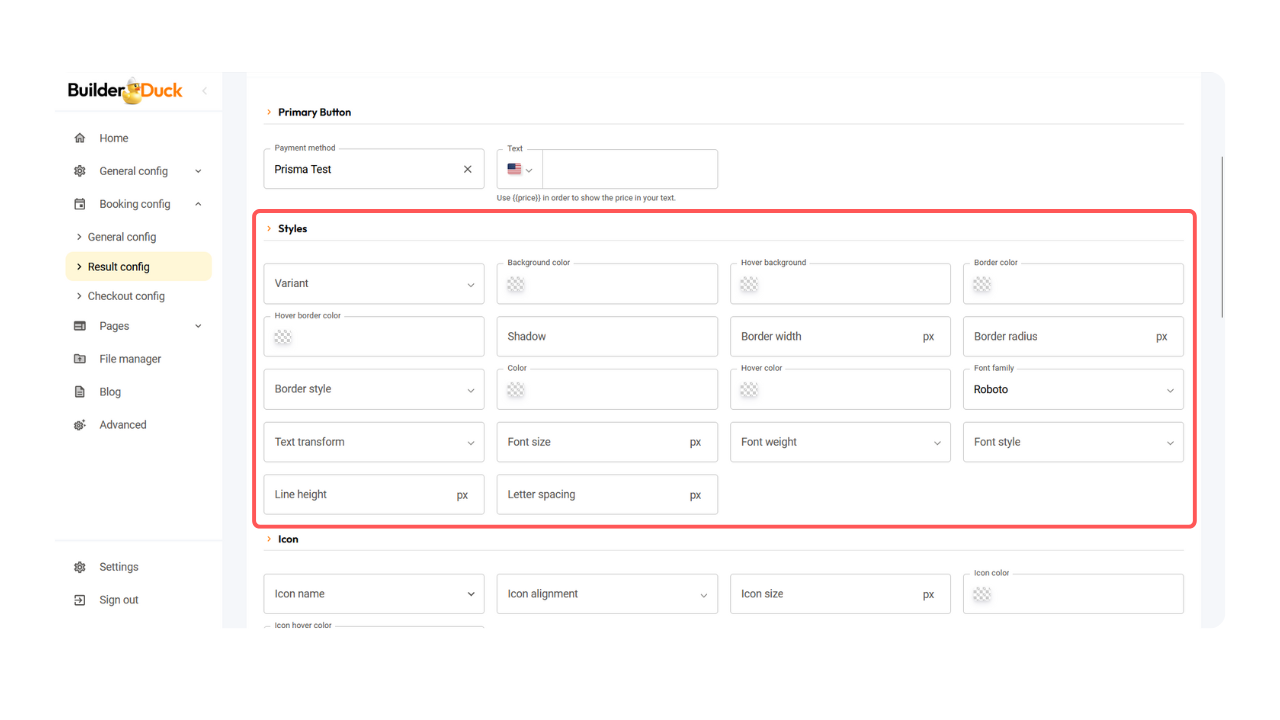The image size is (1280, 720).
Task: Click the Blog document icon
Action: 80,392
